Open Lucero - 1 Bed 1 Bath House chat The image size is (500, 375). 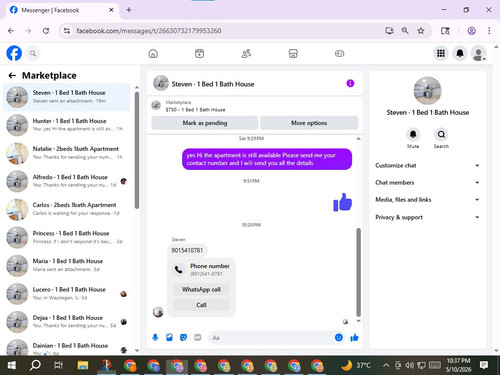click(x=67, y=294)
